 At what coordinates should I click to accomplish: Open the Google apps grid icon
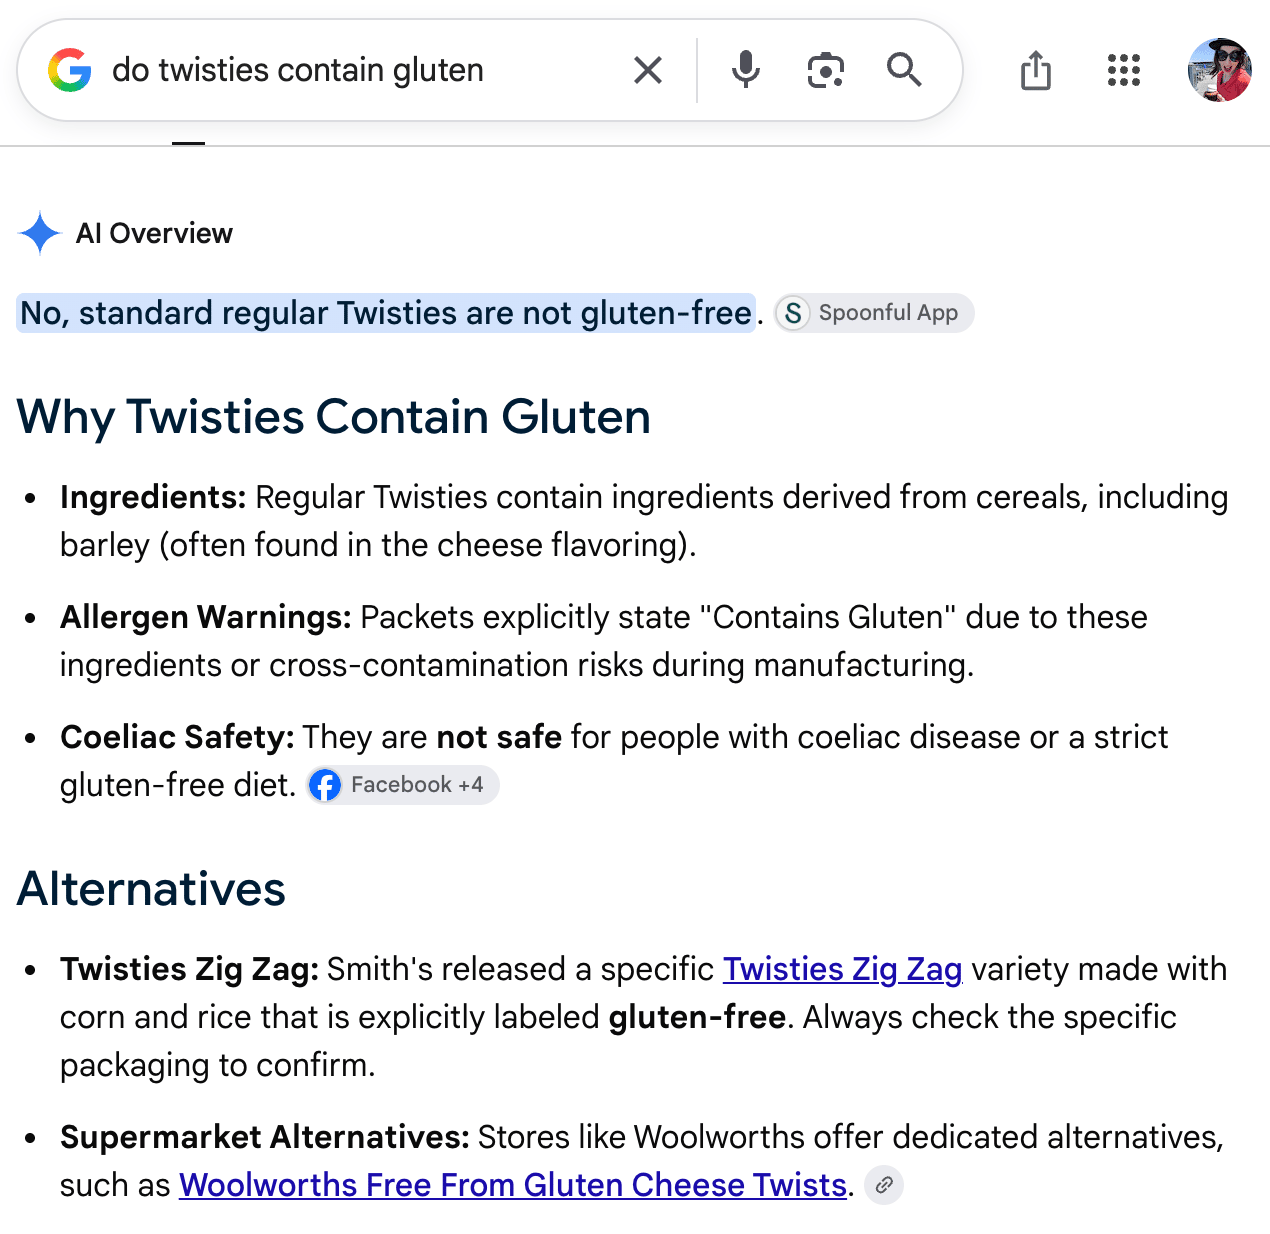pos(1124,70)
